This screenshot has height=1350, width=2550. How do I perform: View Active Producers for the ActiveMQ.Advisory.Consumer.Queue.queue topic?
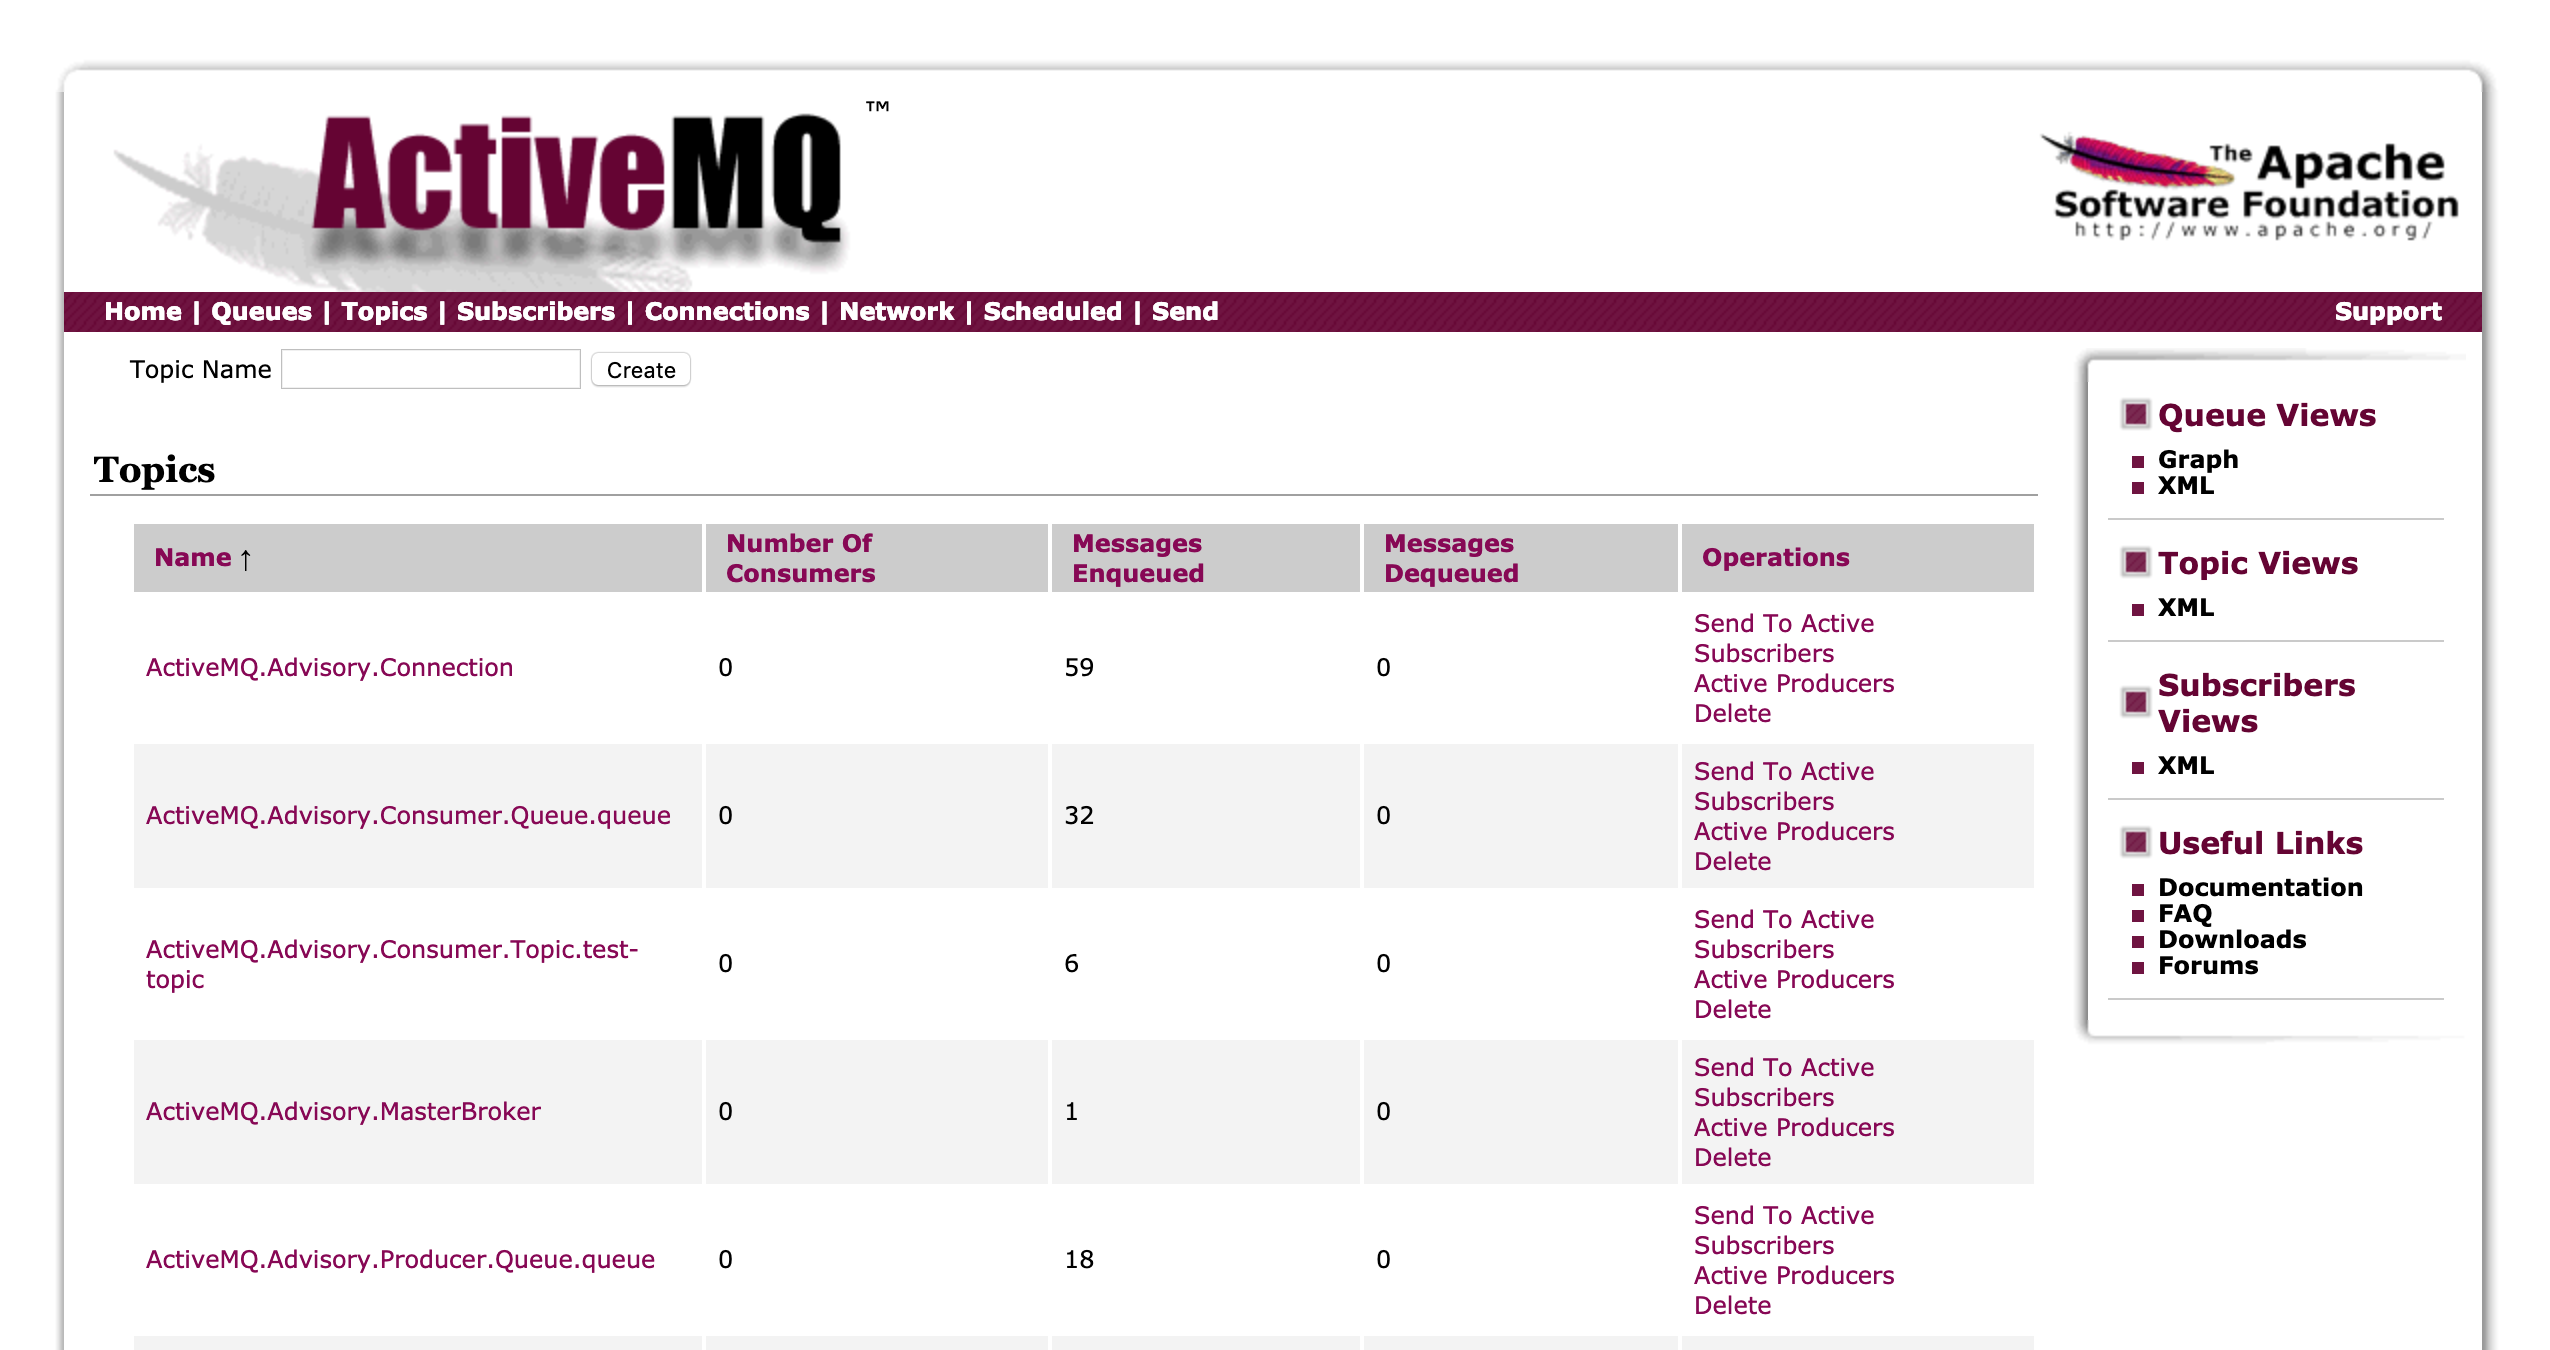pyautogui.click(x=1794, y=831)
